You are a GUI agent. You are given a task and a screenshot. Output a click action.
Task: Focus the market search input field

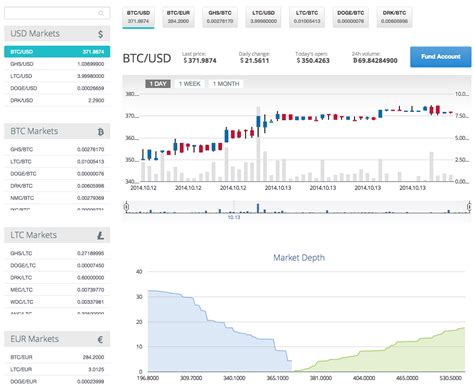point(57,13)
